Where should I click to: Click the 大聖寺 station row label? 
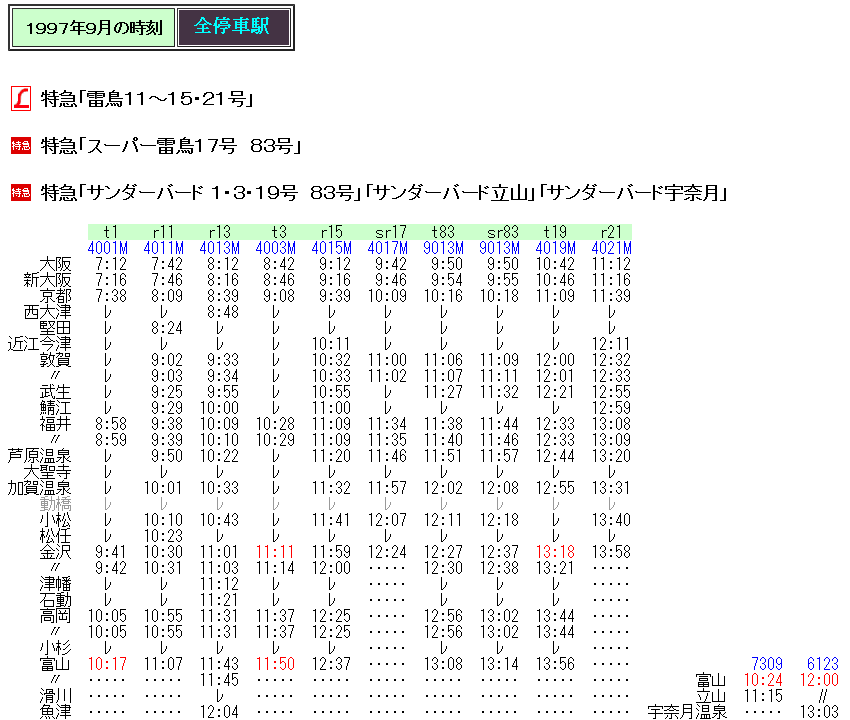tap(47, 472)
